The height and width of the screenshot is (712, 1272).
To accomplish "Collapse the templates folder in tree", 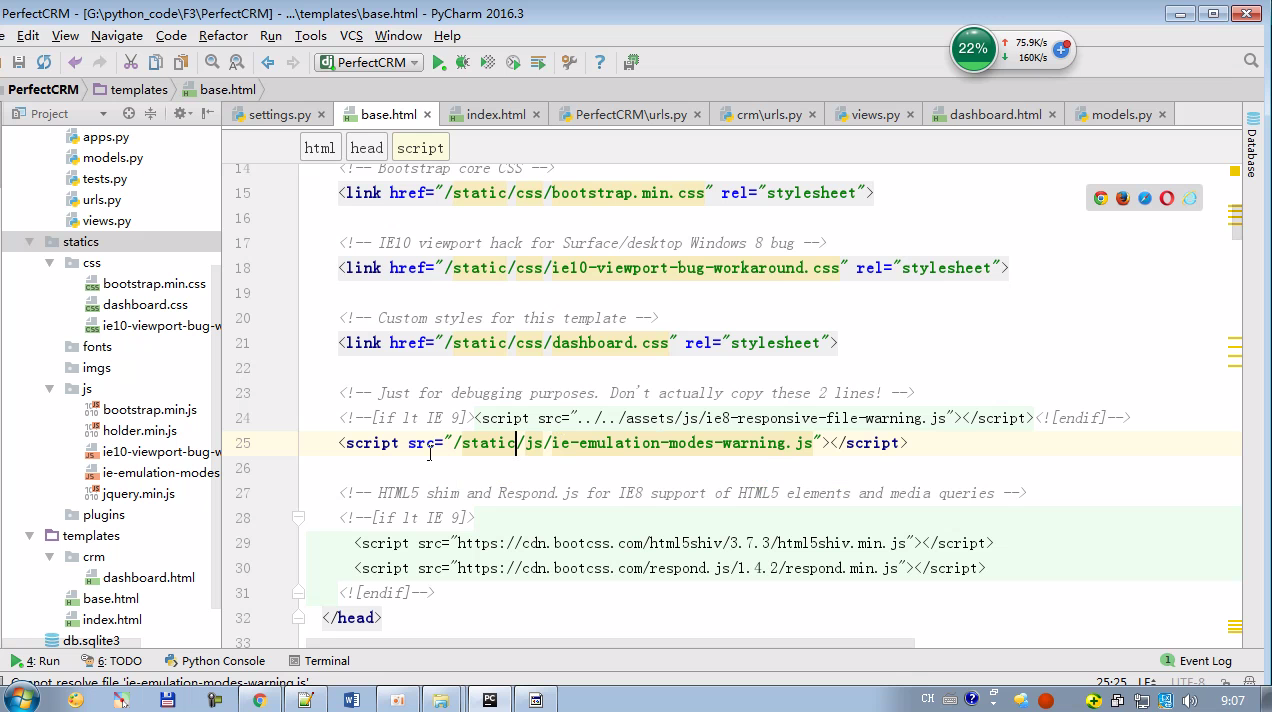I will [x=30, y=536].
